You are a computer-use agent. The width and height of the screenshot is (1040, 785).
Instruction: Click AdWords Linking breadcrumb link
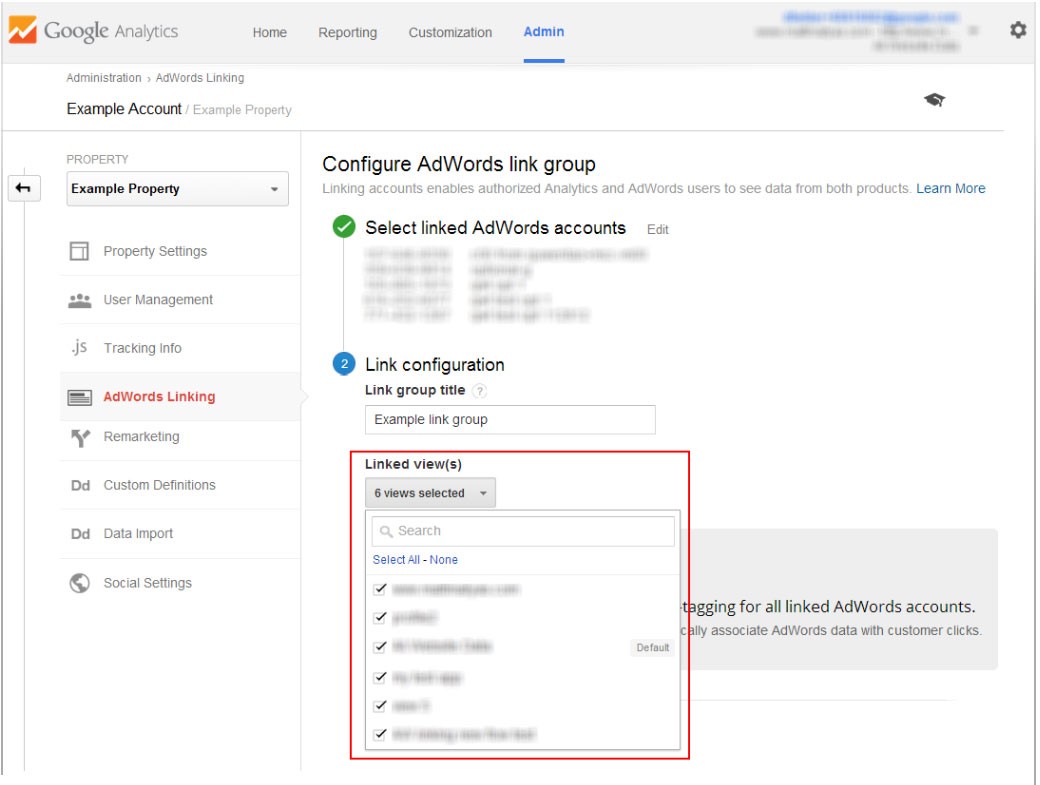coord(200,78)
